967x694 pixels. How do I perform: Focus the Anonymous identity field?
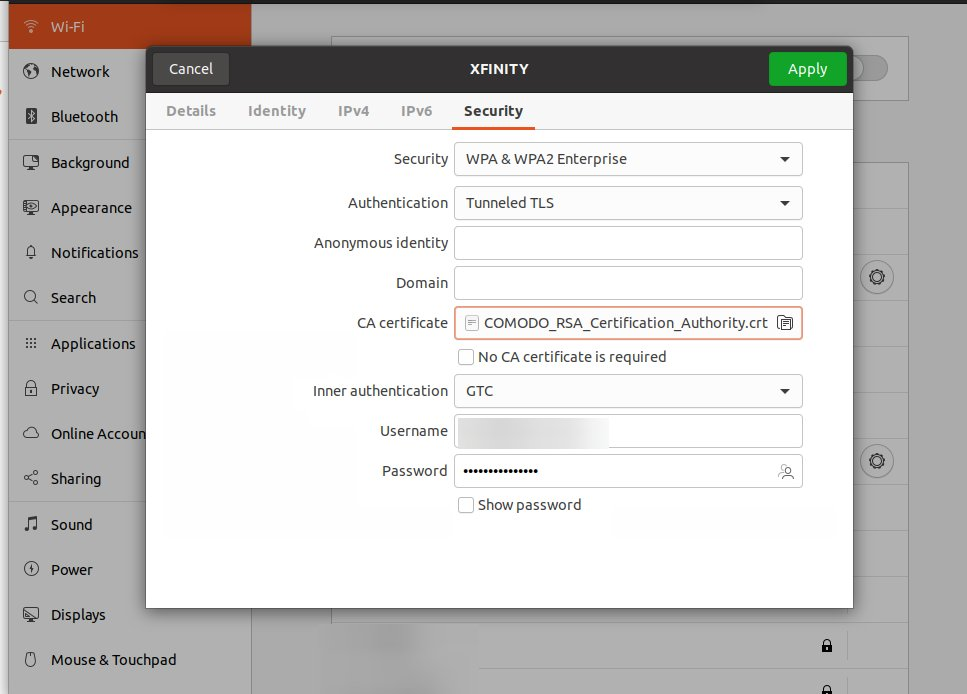click(x=628, y=243)
